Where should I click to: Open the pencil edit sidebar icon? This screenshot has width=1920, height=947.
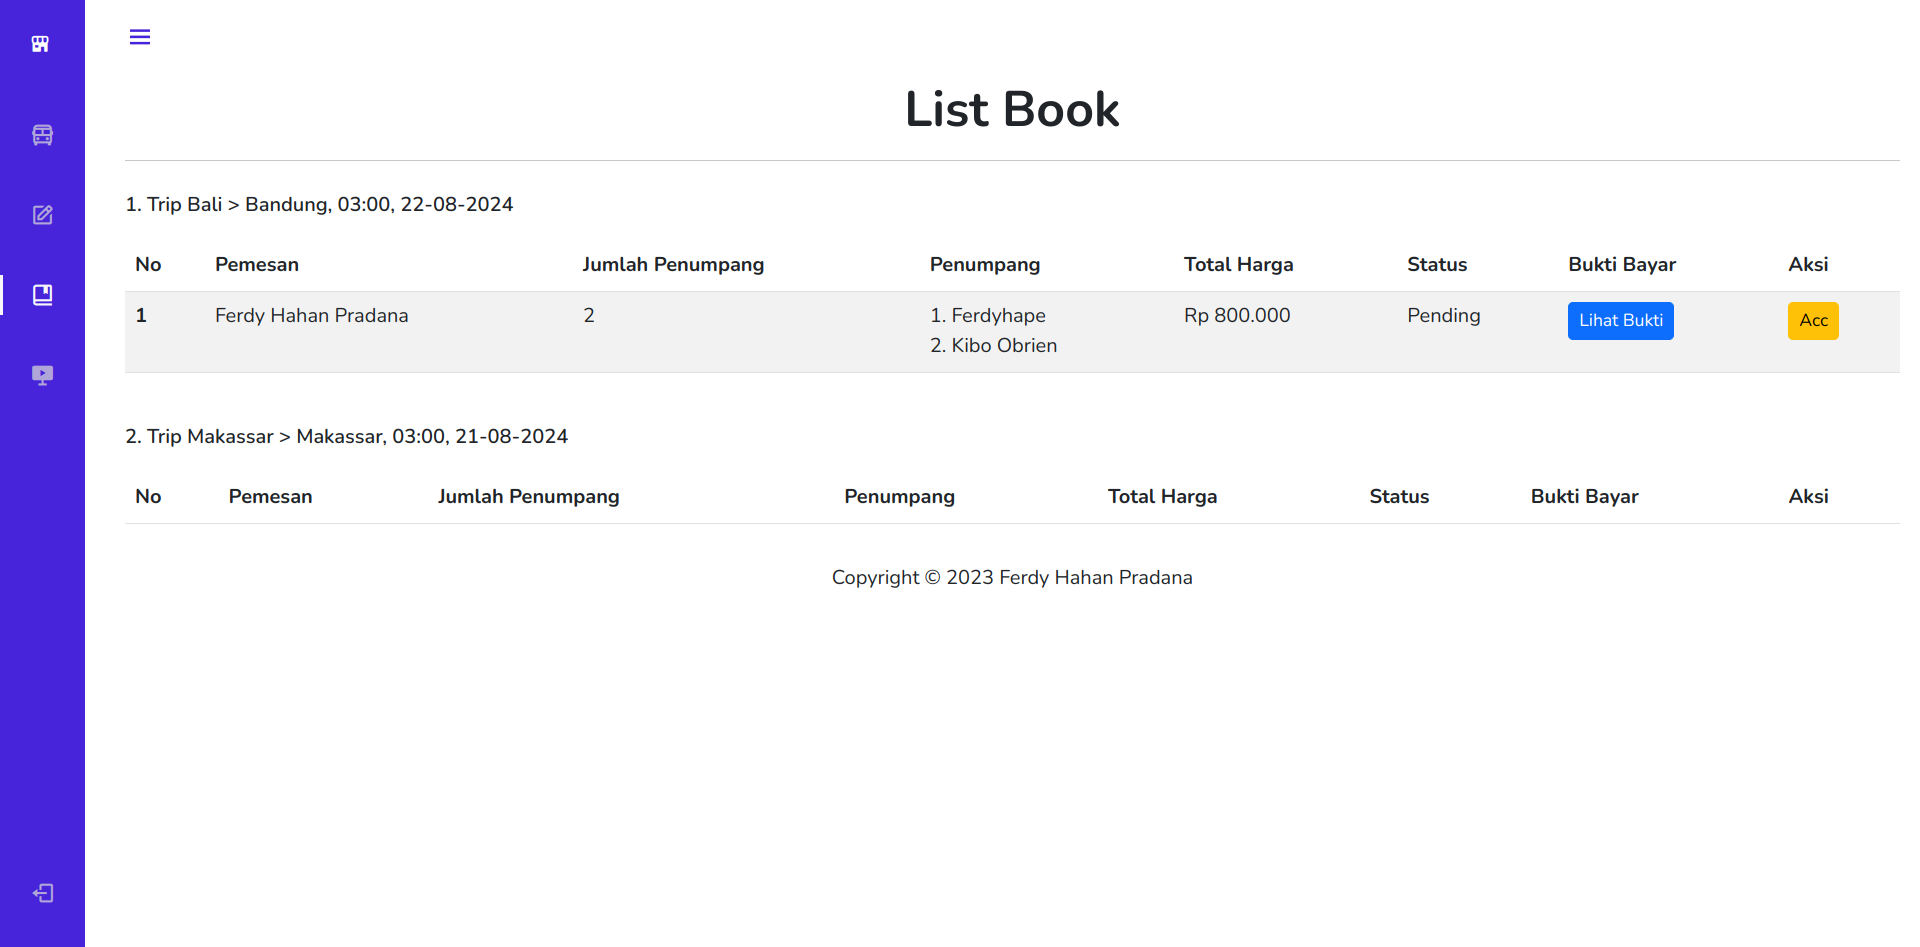tap(42, 215)
